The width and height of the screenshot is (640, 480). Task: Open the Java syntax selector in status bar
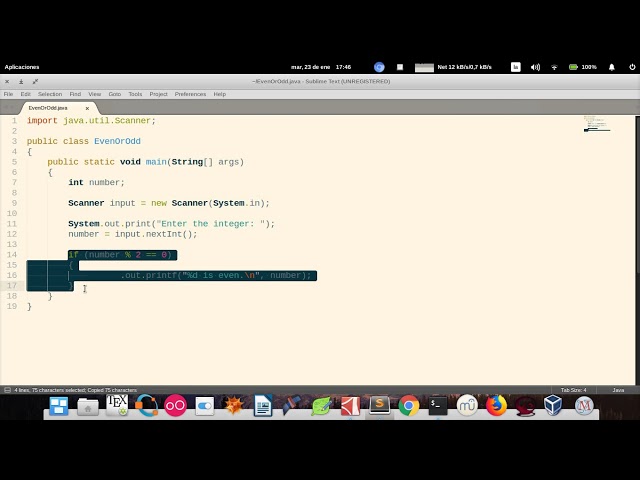(x=618, y=390)
